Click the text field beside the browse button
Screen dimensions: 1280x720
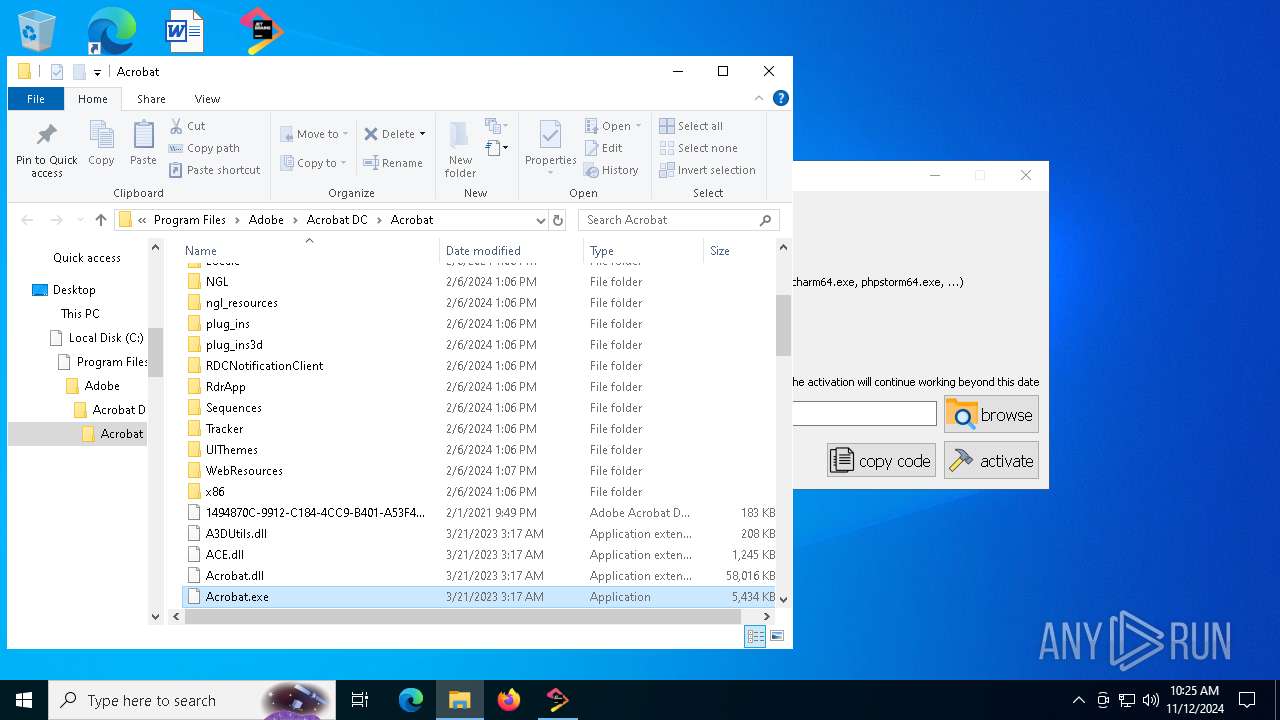(x=865, y=414)
